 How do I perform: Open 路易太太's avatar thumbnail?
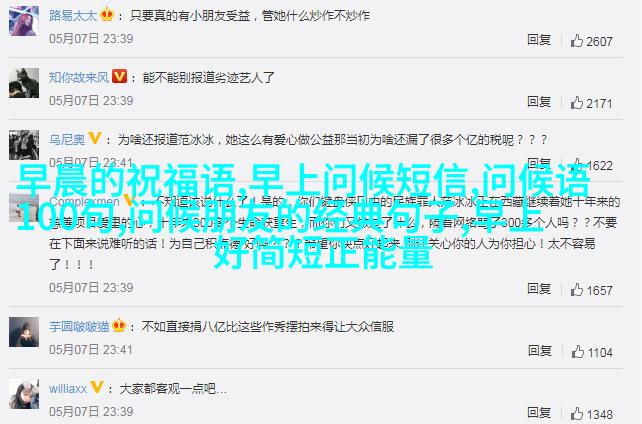coord(24,21)
